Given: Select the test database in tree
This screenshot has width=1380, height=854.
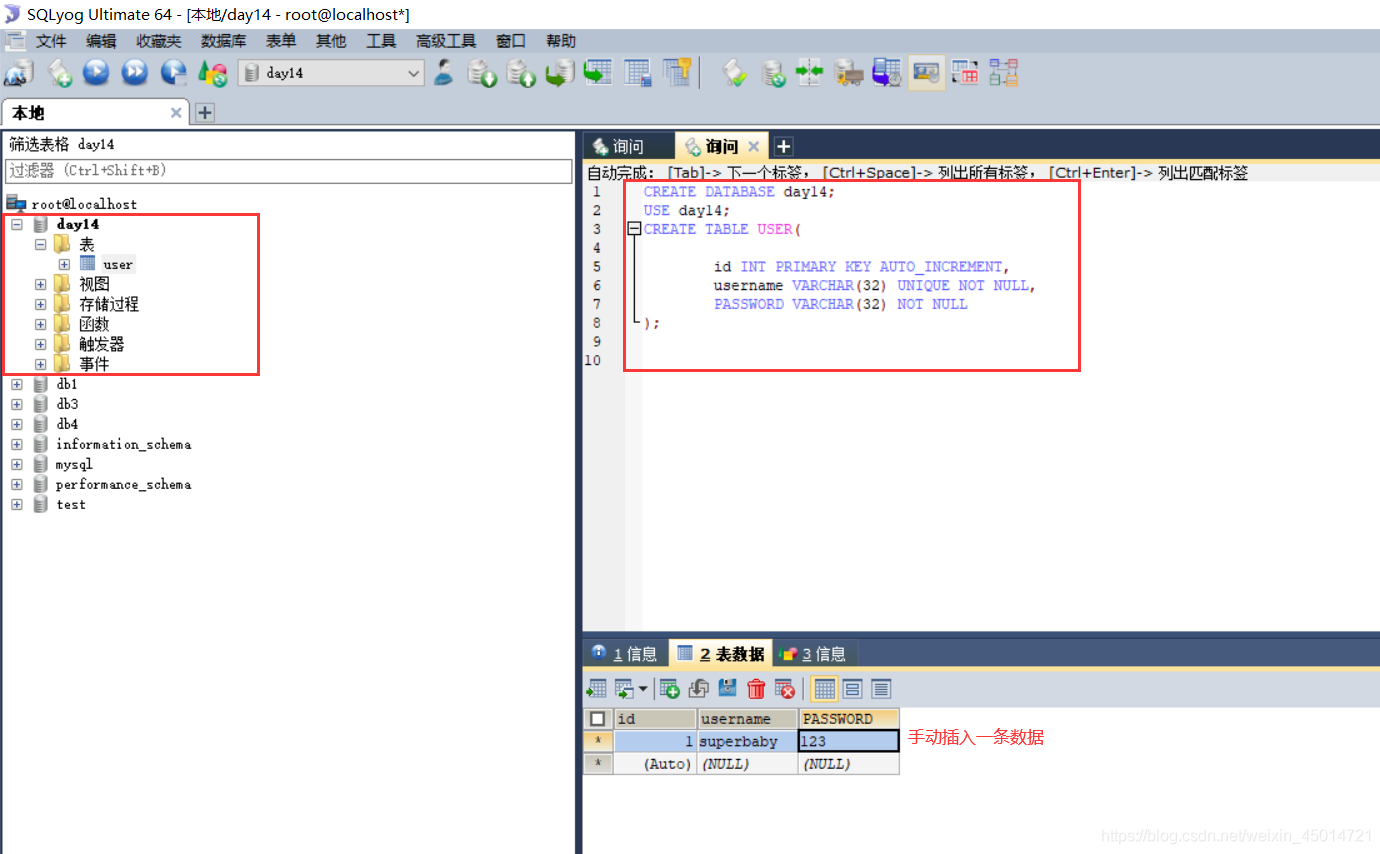Looking at the screenshot, I should point(71,505).
